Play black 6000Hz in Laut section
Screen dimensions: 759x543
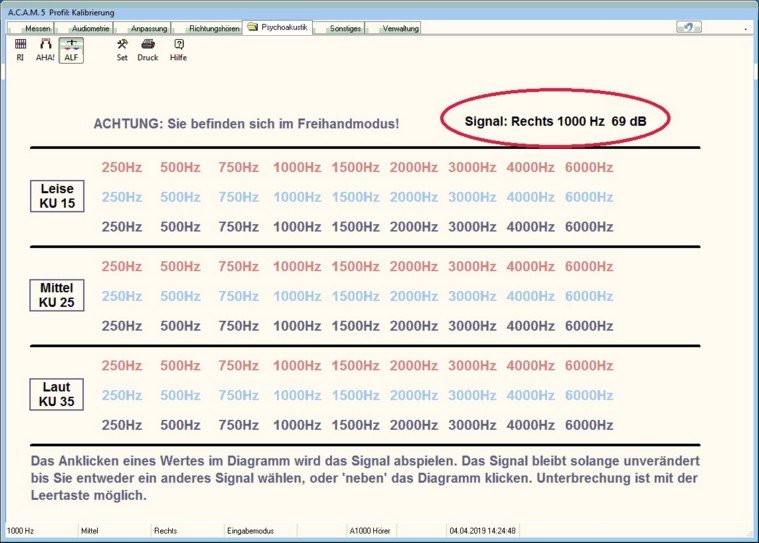[x=589, y=425]
